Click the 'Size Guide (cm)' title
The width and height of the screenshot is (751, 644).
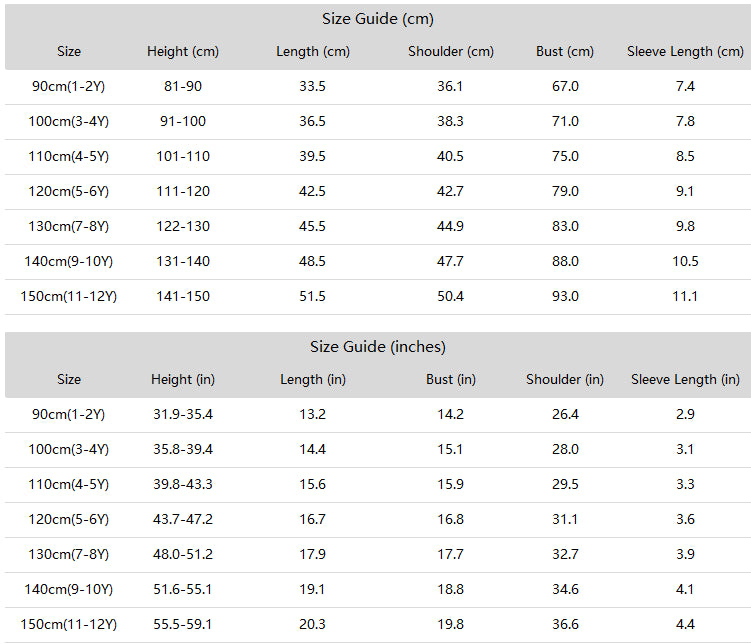coord(377,19)
